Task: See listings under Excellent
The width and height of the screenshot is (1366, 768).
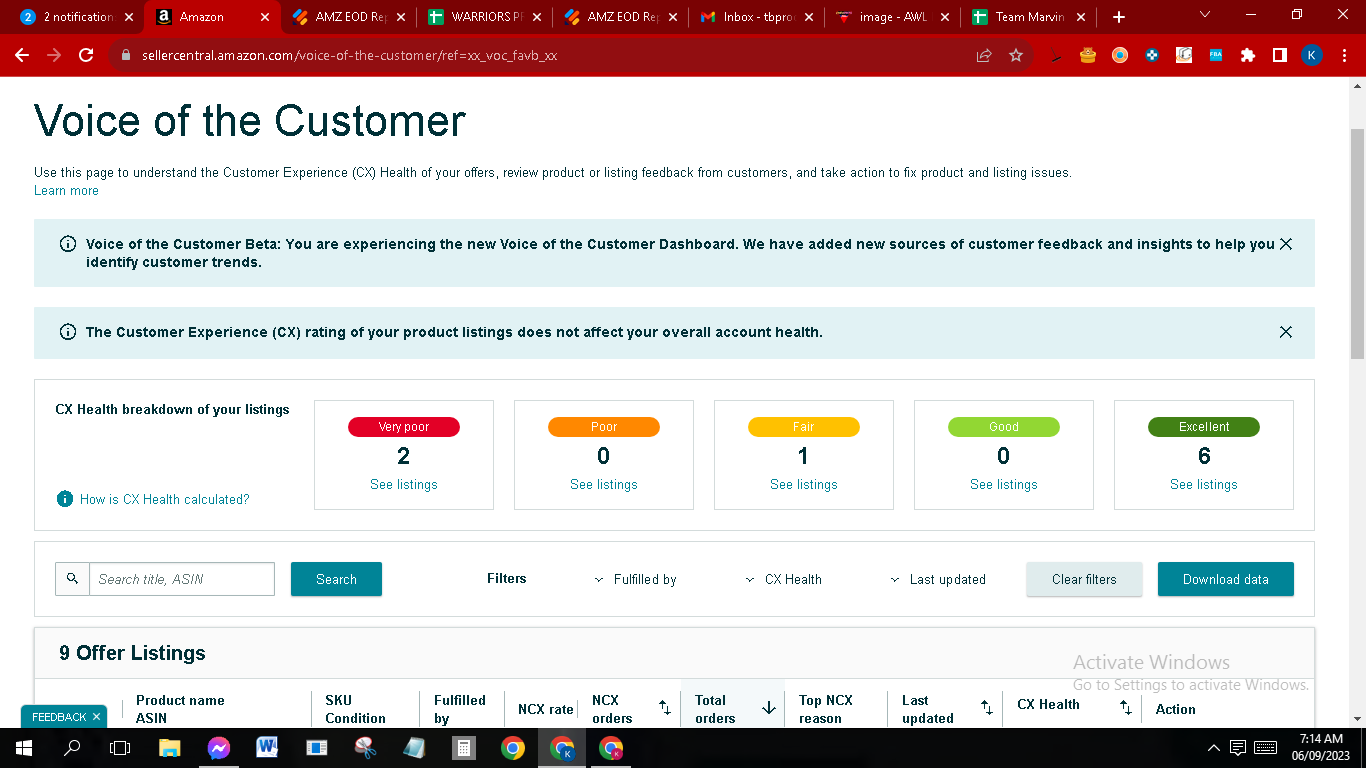Action: (x=1204, y=485)
